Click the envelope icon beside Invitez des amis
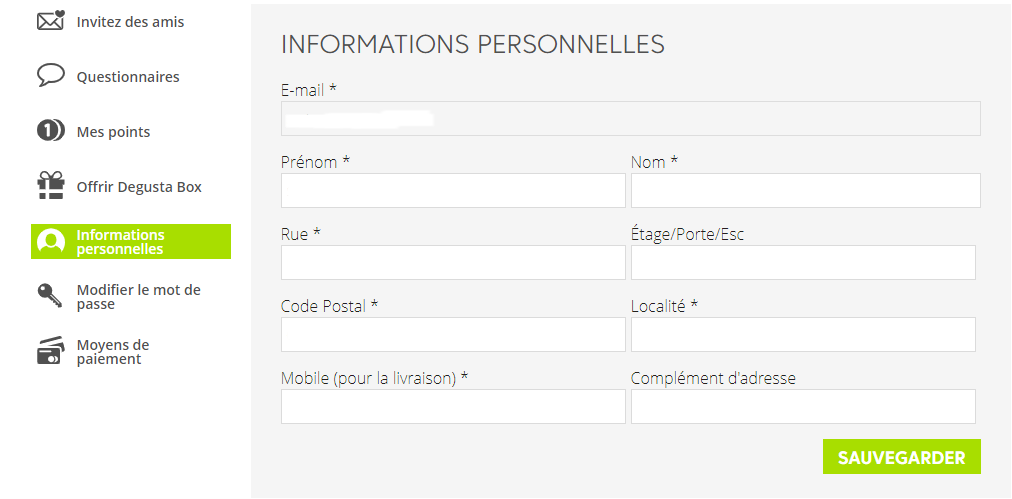This screenshot has width=1012, height=499. pyautogui.click(x=50, y=21)
